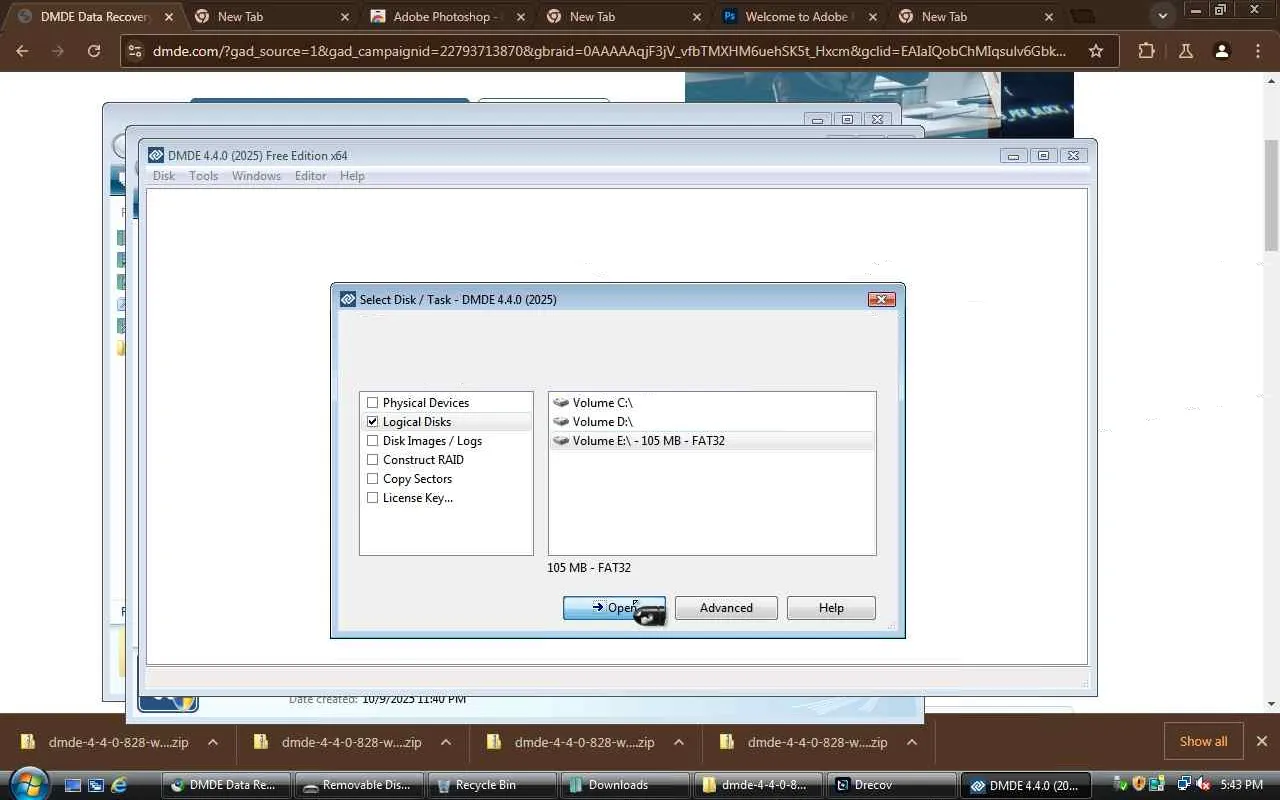Open the Chrome three-dot menu
The height and width of the screenshot is (800, 1280).
point(1258,51)
